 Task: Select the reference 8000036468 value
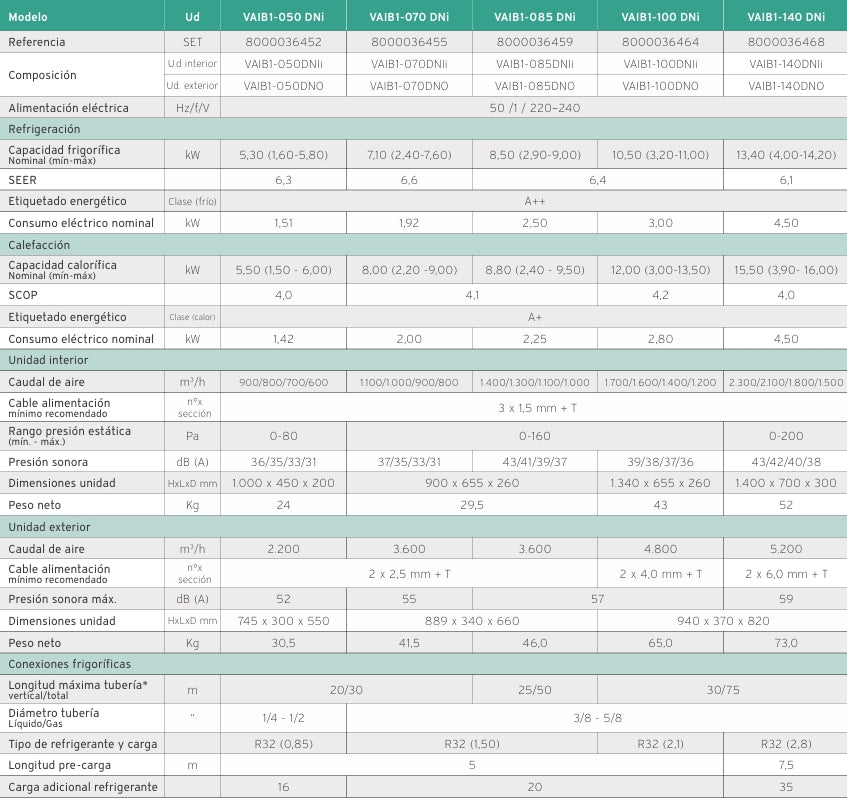point(785,42)
